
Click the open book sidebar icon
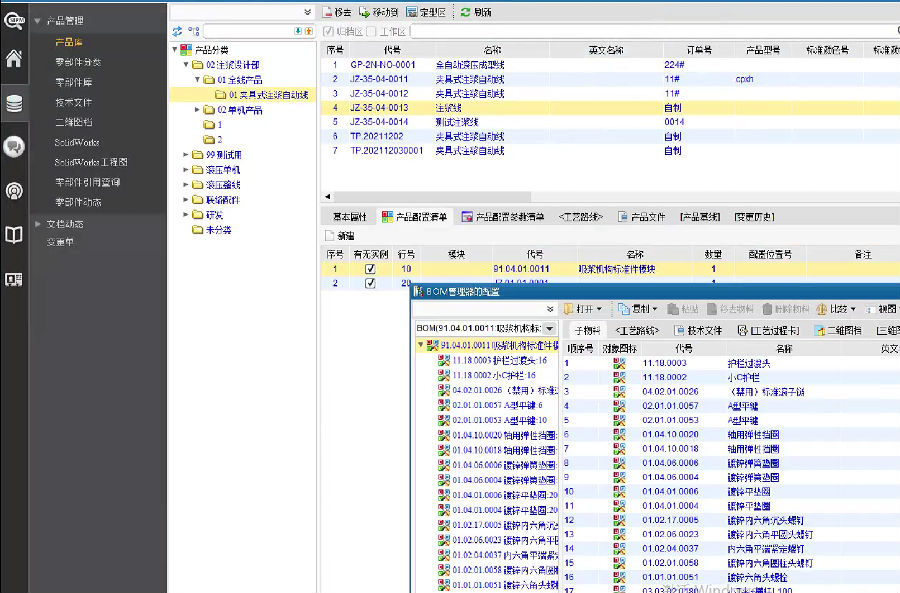click(x=14, y=235)
